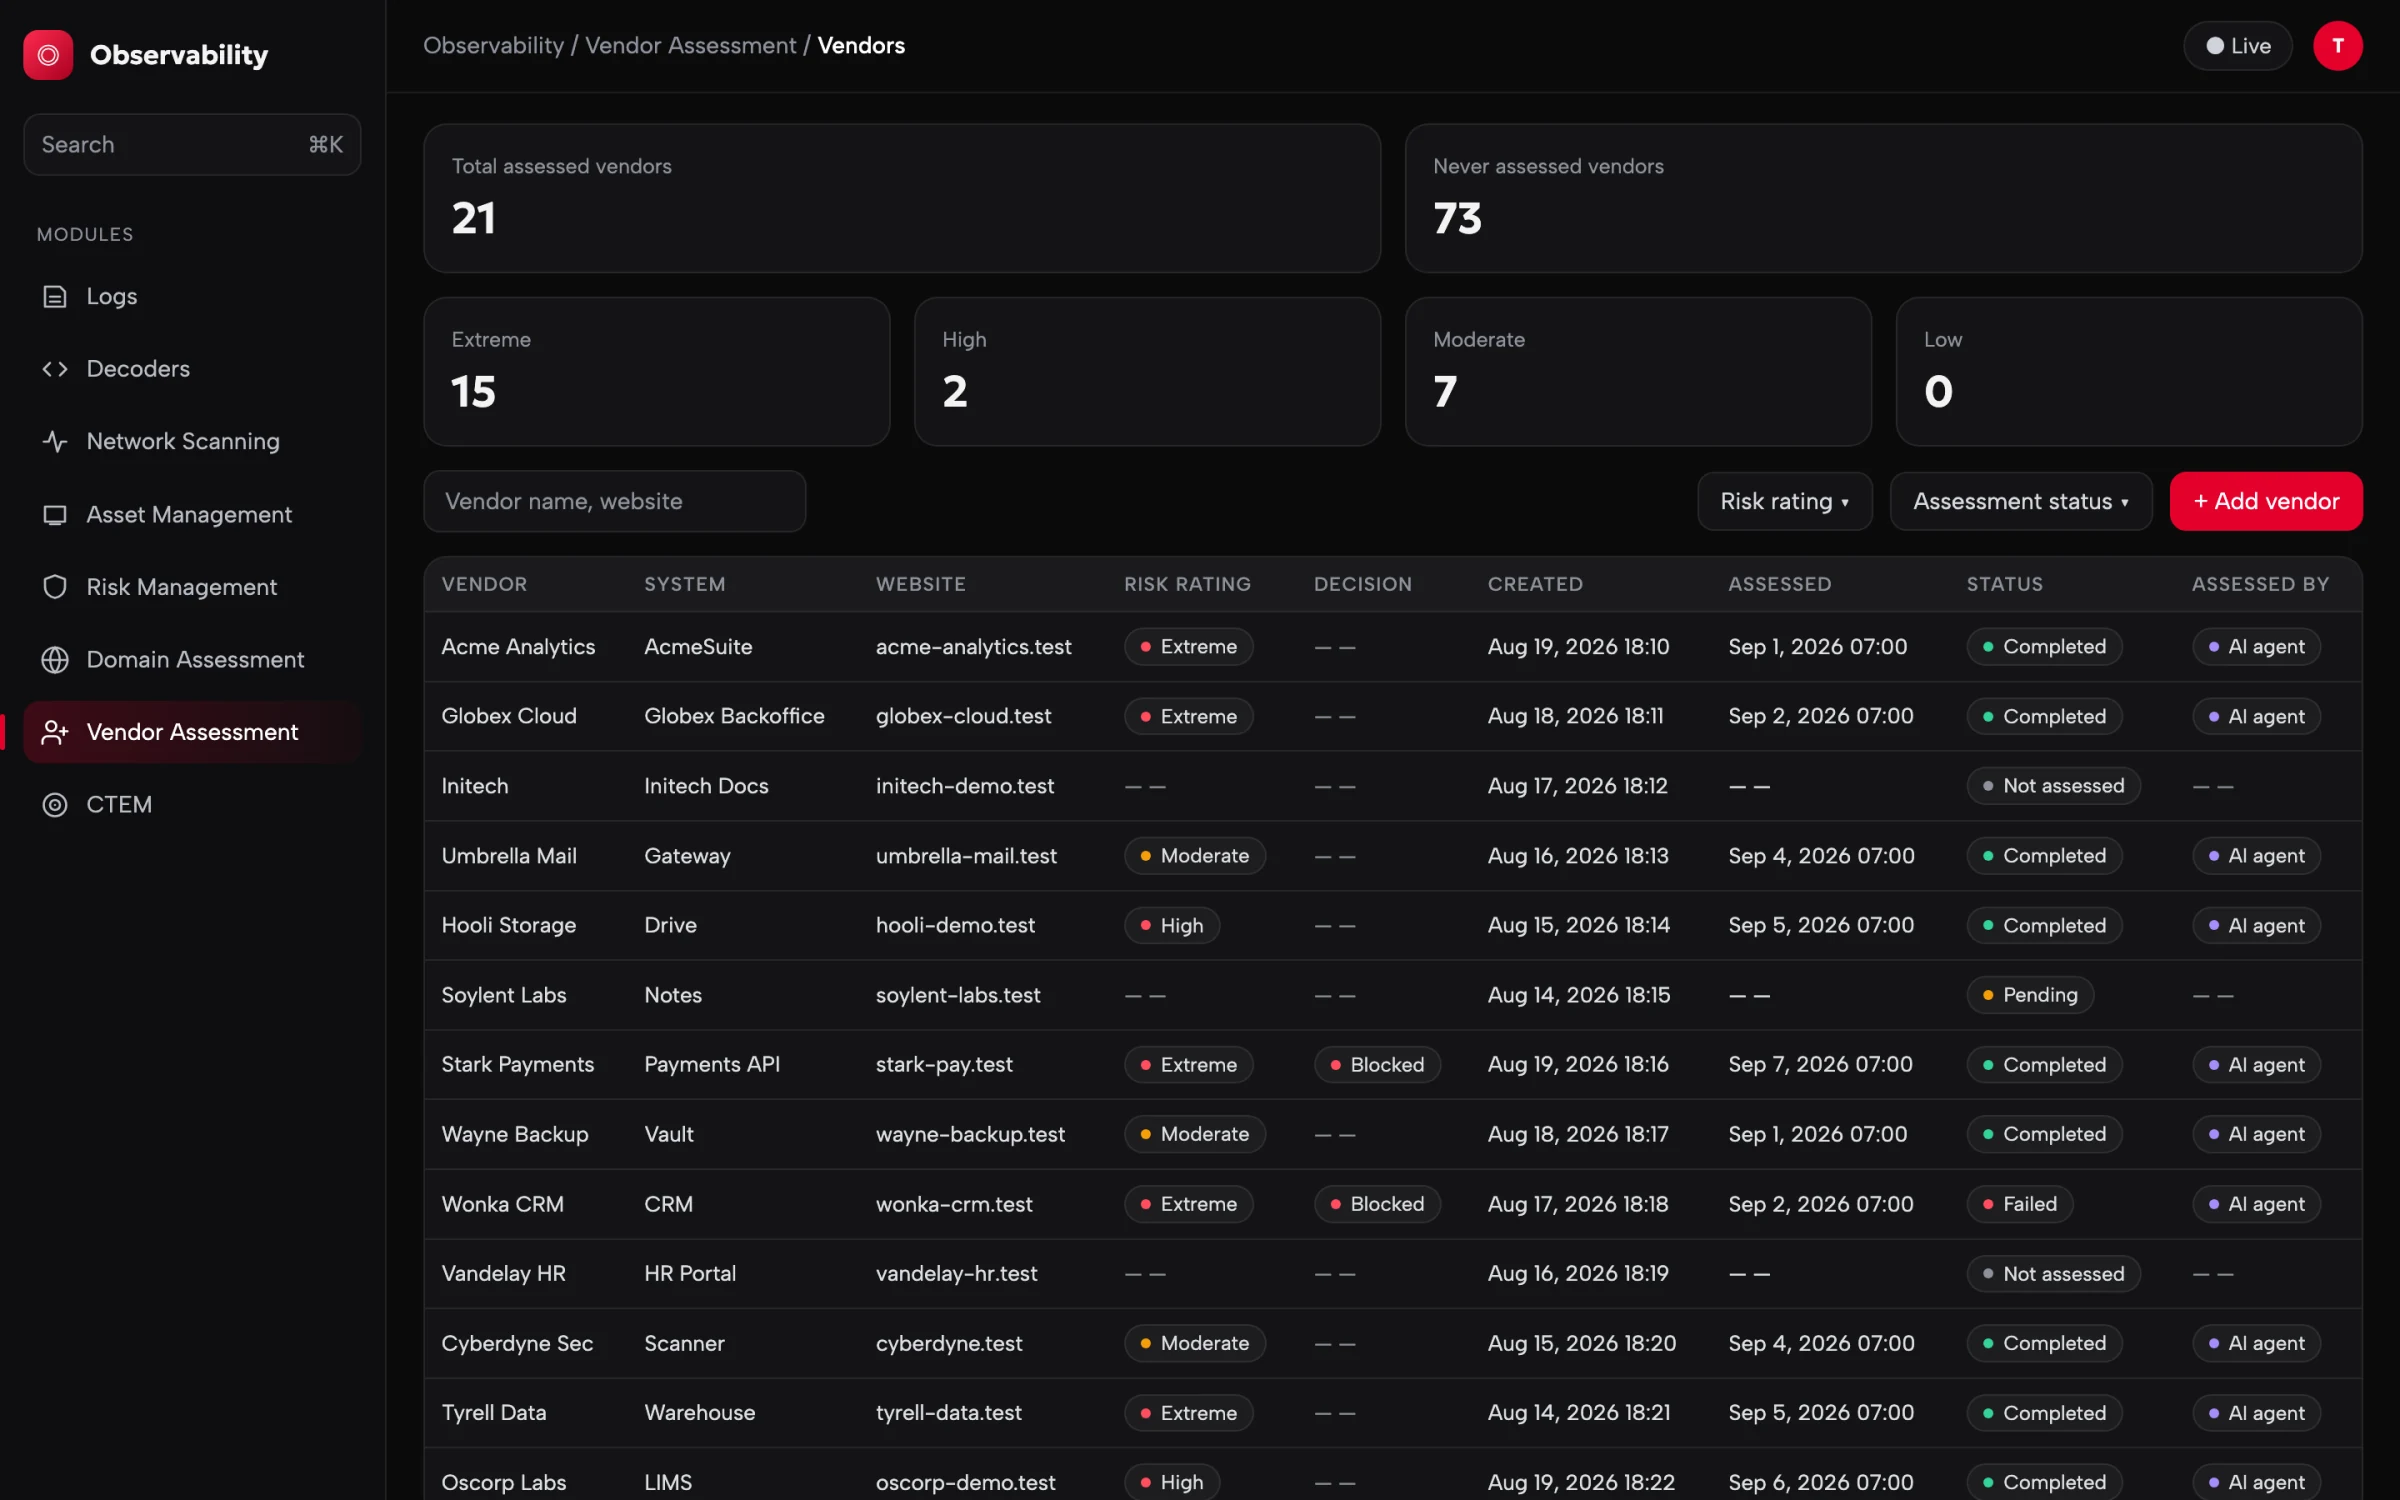2400x1500 pixels.
Task: Open the Logs module
Action: [192, 296]
